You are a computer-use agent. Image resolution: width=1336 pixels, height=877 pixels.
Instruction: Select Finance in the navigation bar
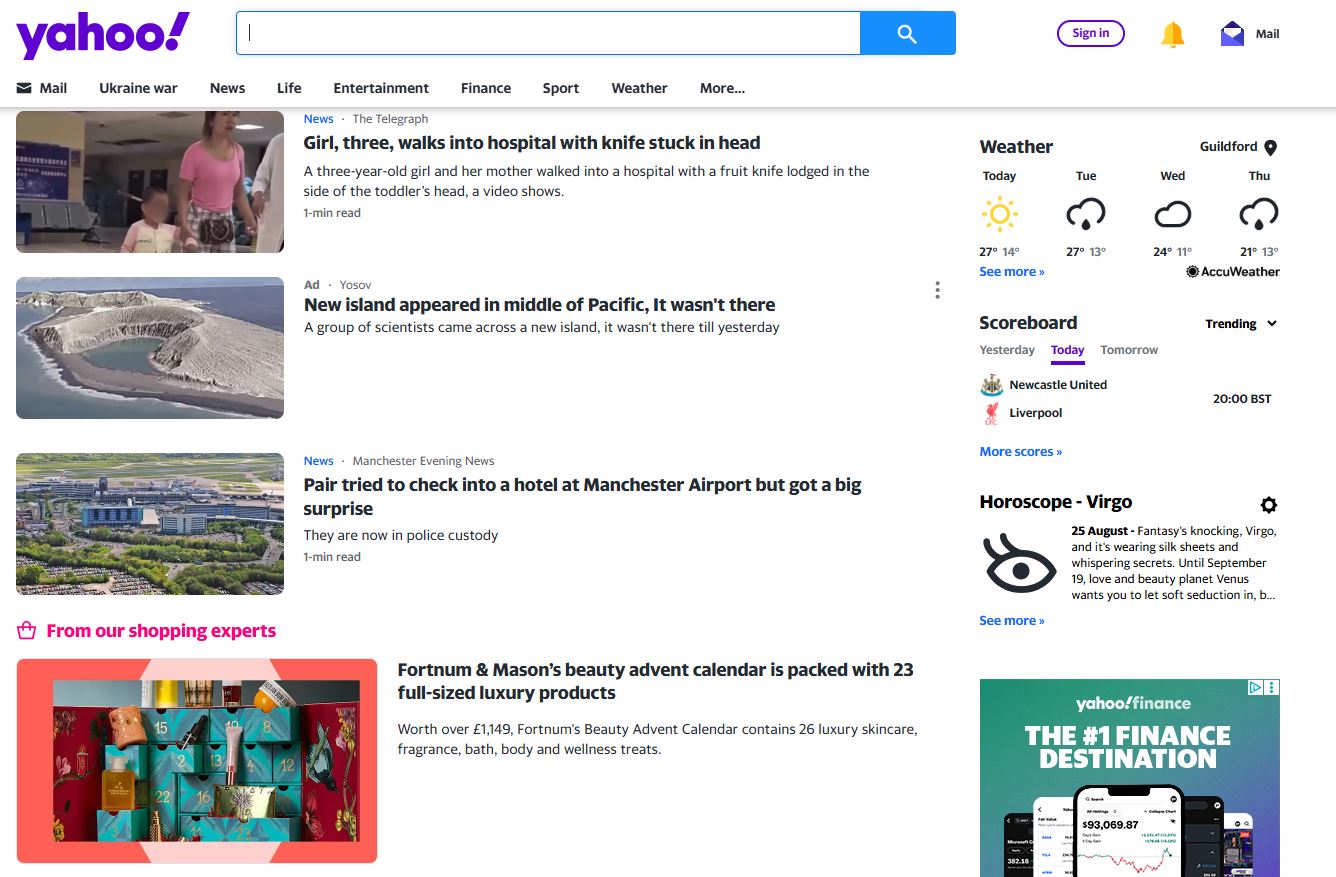click(485, 88)
